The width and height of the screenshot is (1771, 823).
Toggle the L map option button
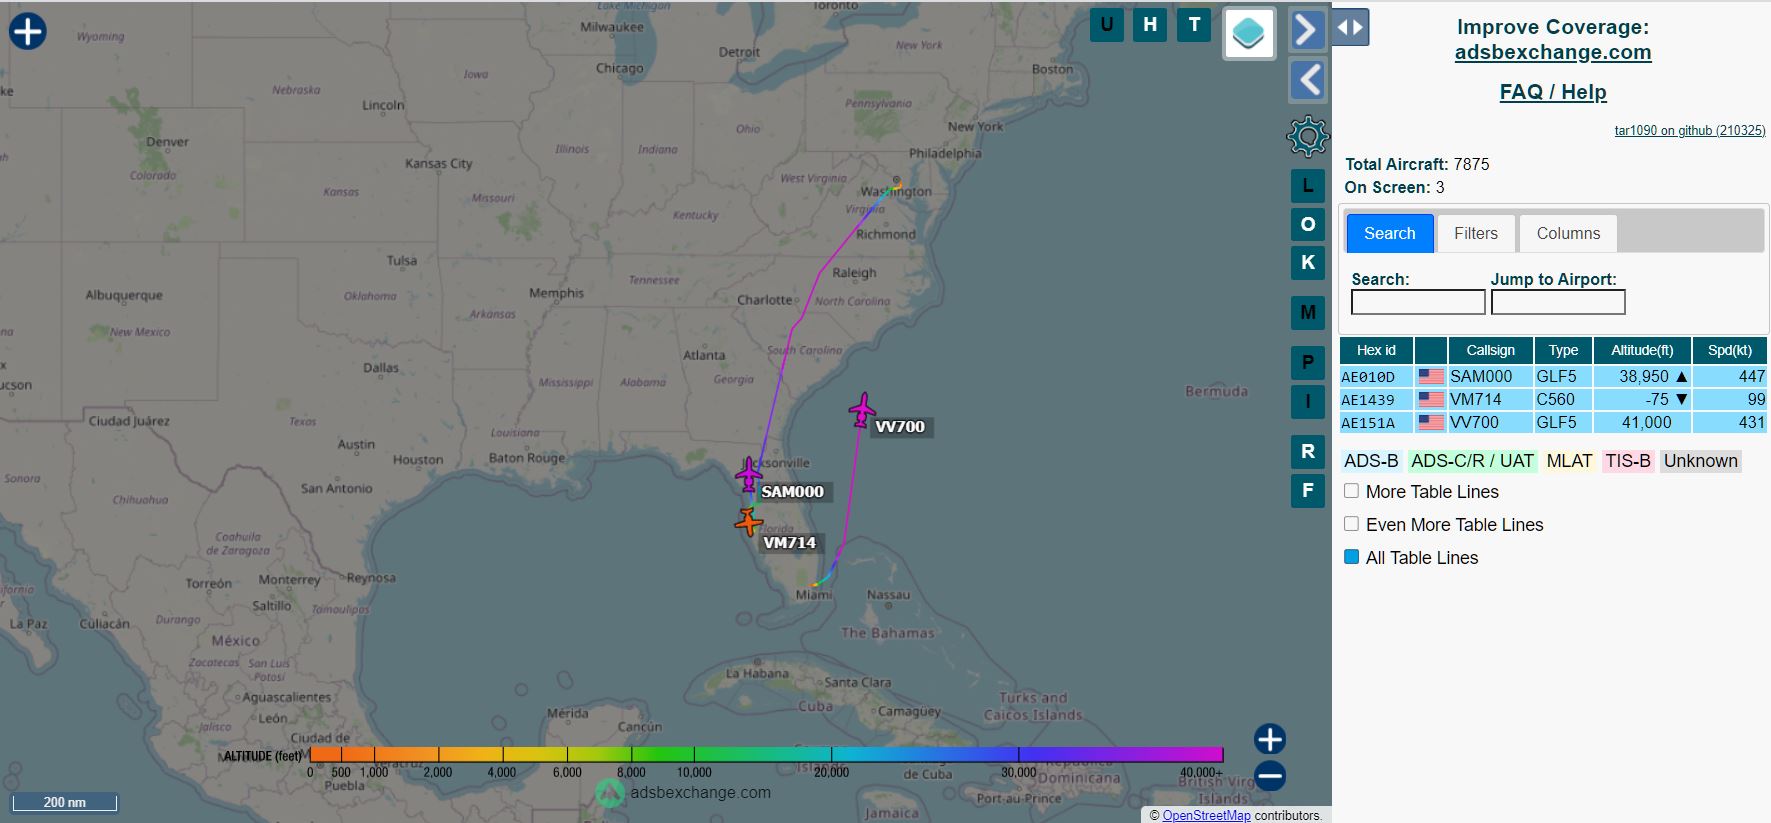tap(1307, 186)
